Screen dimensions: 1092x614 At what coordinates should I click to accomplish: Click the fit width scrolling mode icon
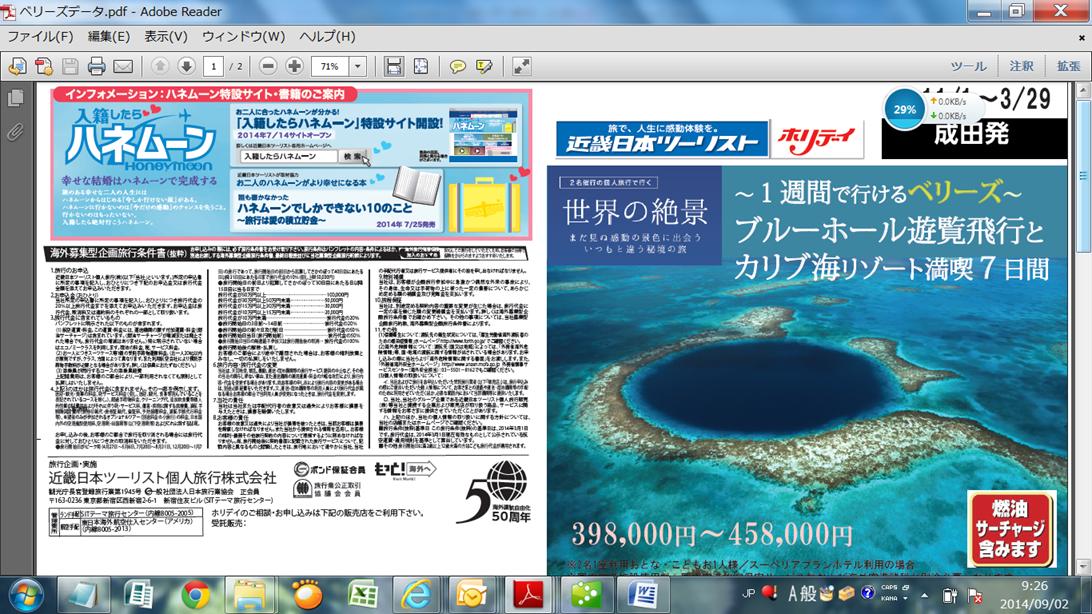coord(394,66)
